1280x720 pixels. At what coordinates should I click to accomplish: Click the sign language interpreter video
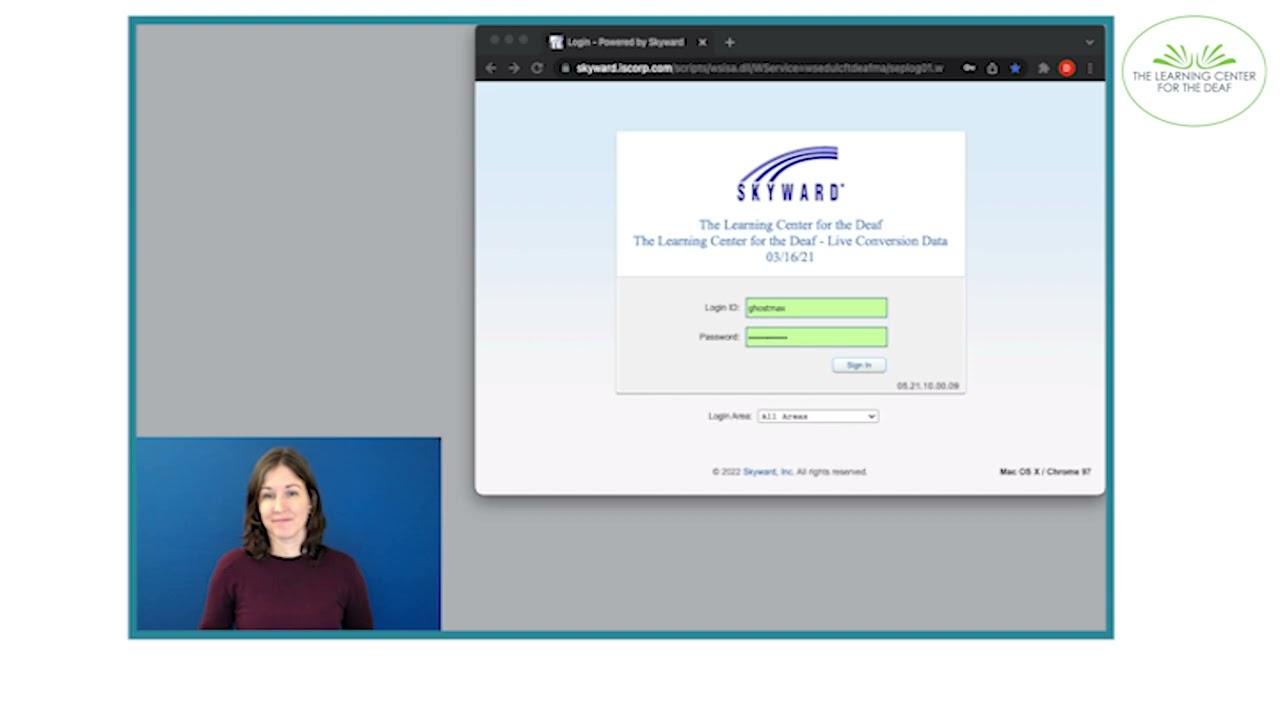(288, 534)
